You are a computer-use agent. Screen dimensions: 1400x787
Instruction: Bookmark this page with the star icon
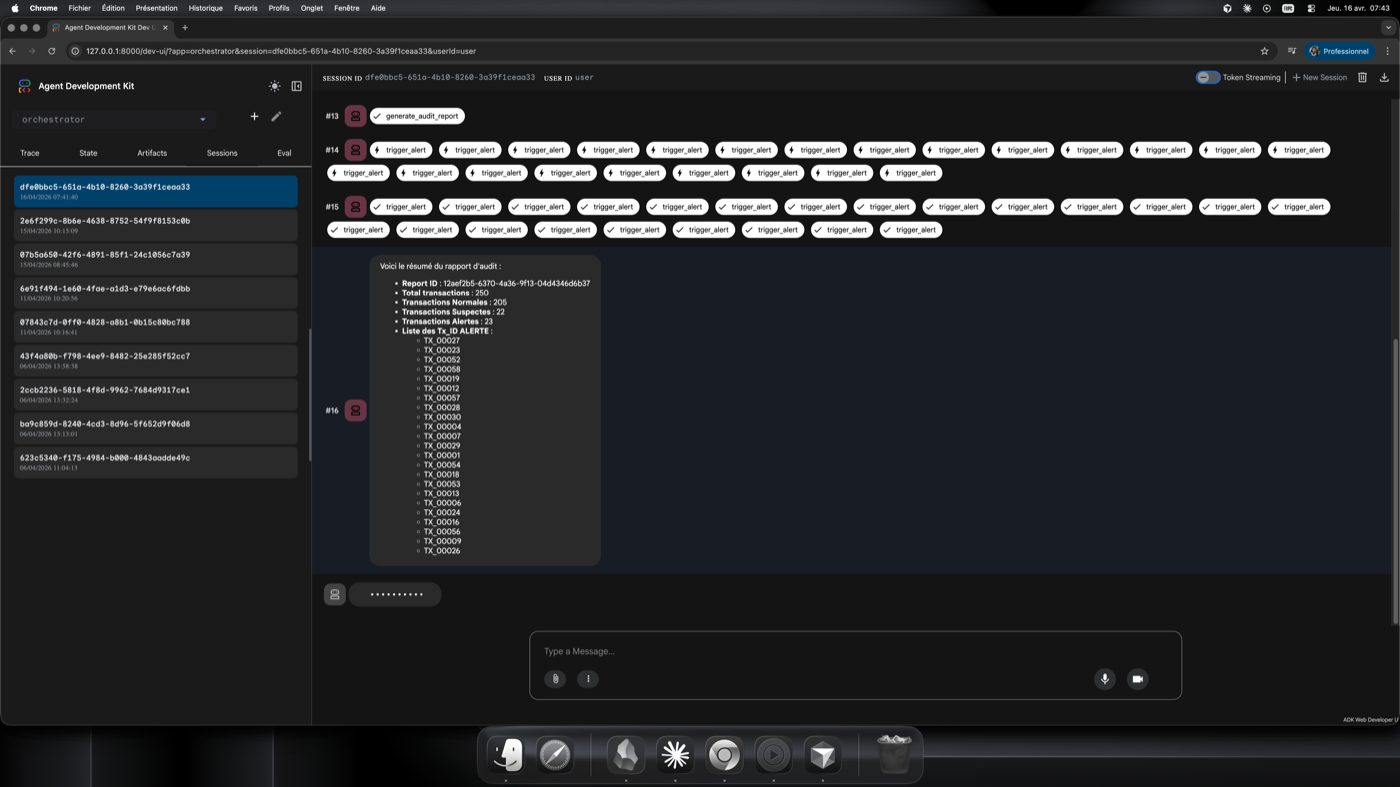(x=1264, y=51)
